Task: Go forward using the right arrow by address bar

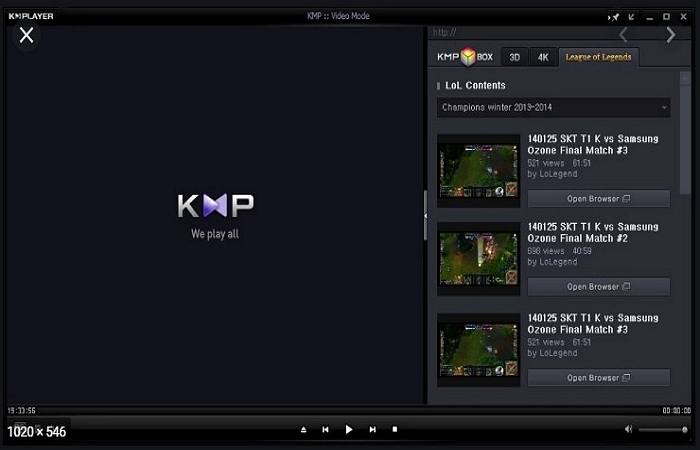Action: (671, 34)
